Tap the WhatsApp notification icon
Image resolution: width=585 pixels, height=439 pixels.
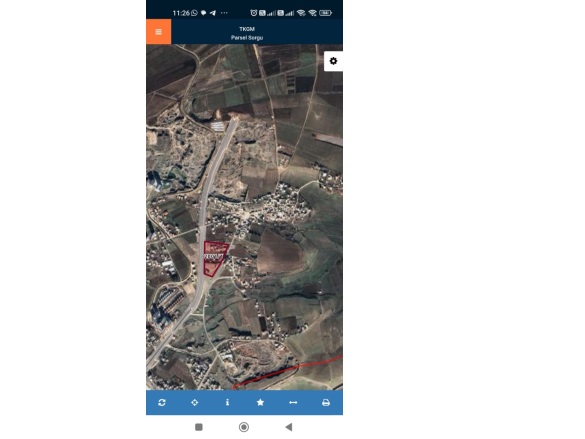tap(194, 13)
